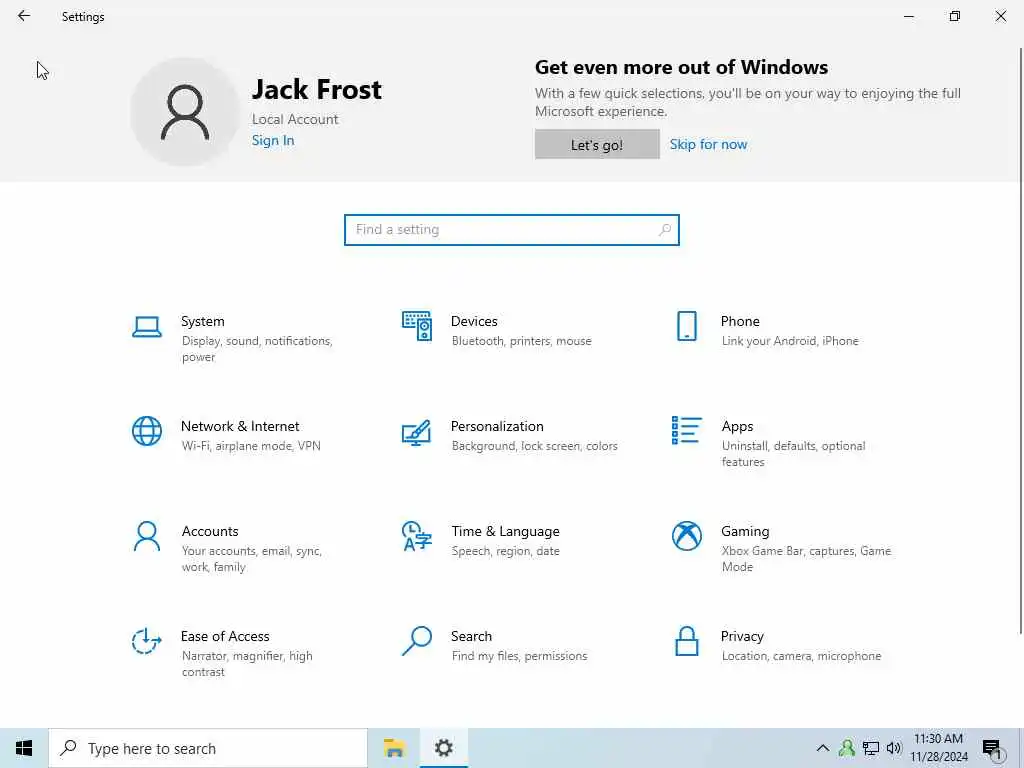Click the Phone category title
Screen dimensions: 1024x768
pyautogui.click(x=740, y=321)
